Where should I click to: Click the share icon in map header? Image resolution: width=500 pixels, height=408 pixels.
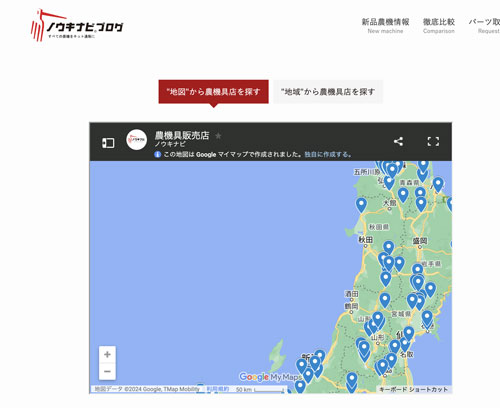(398, 141)
